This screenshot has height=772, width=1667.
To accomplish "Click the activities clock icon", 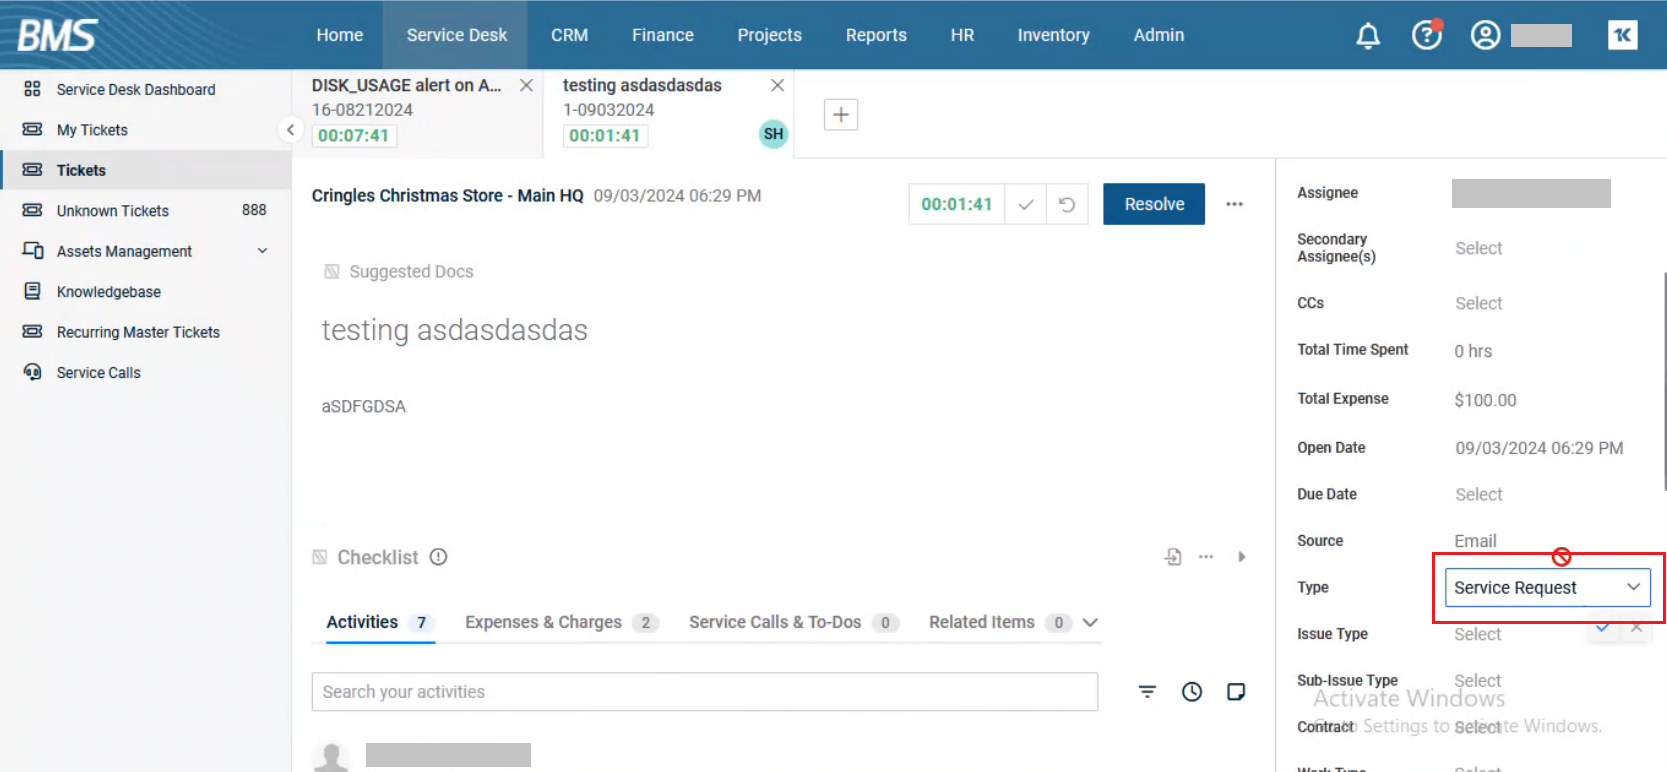I will 1192,692.
